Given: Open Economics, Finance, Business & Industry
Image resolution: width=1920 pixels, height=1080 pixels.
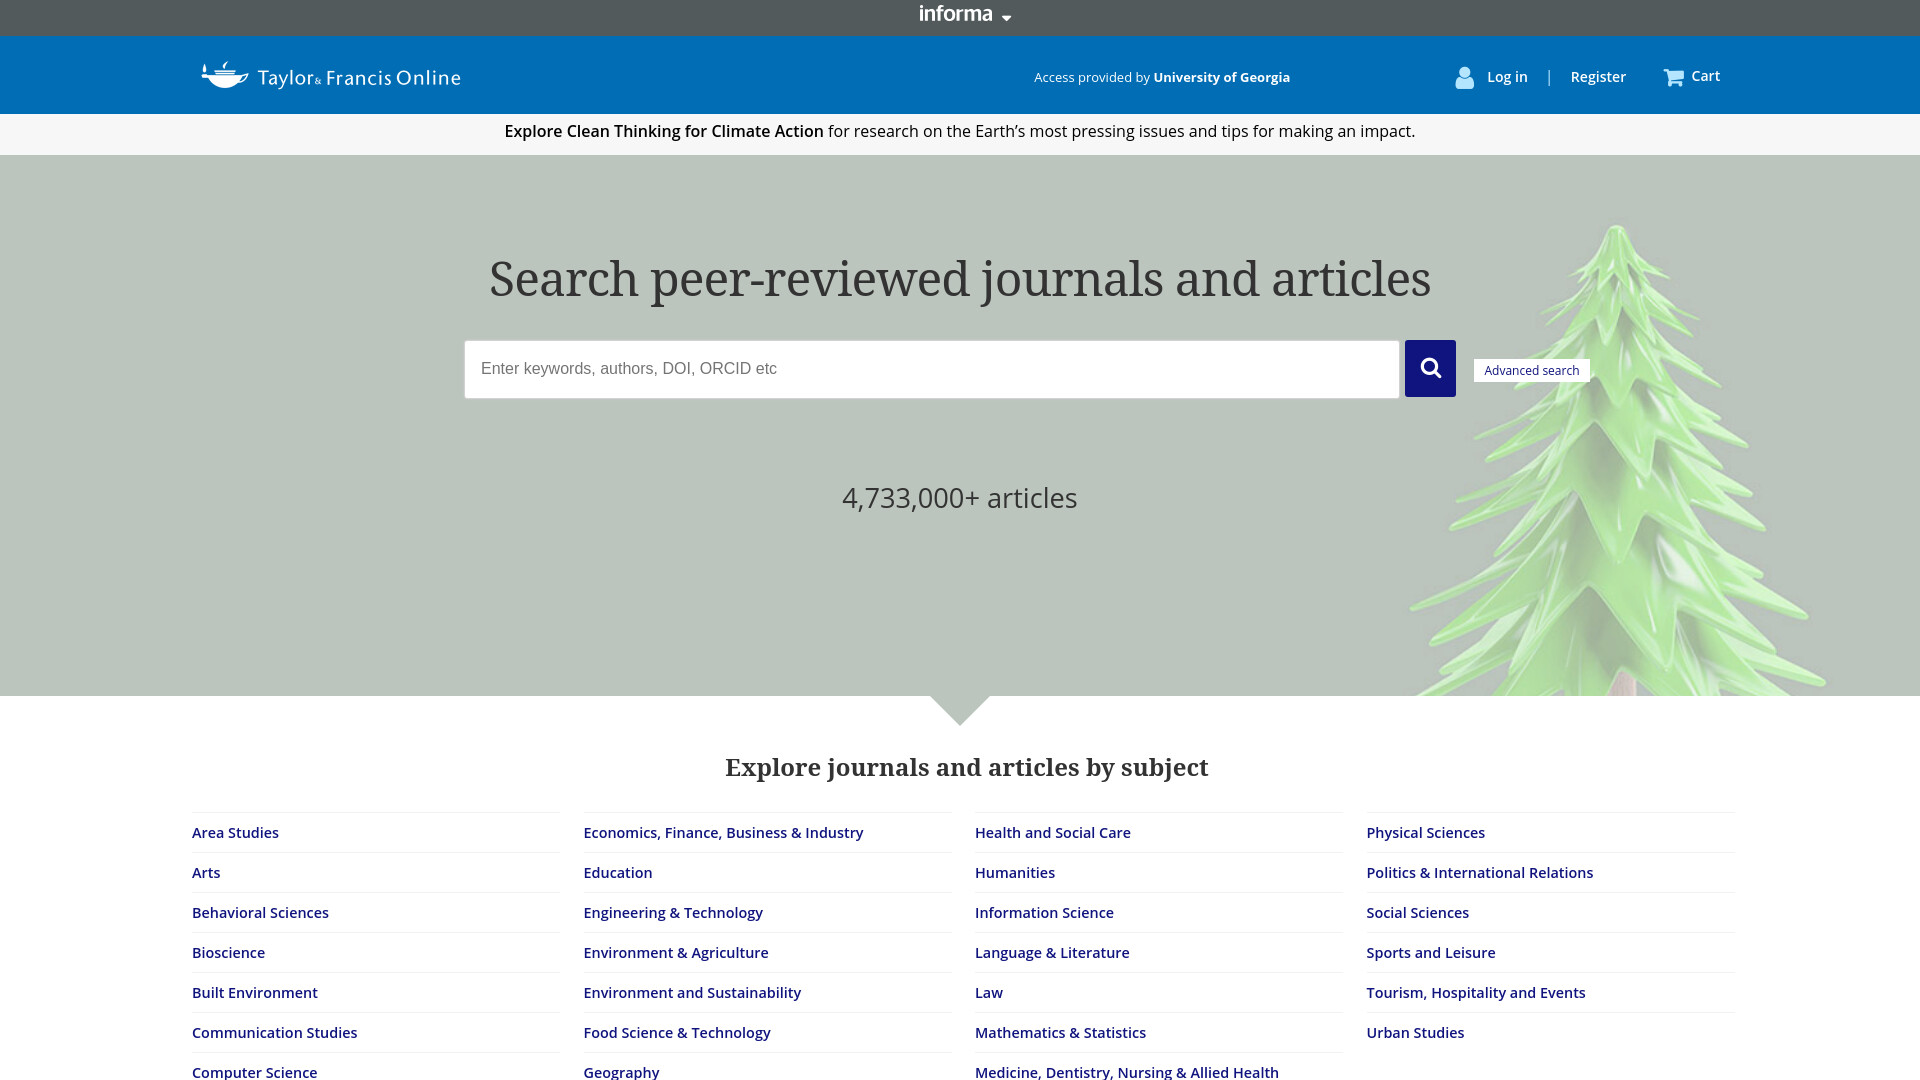Looking at the screenshot, I should tap(723, 833).
